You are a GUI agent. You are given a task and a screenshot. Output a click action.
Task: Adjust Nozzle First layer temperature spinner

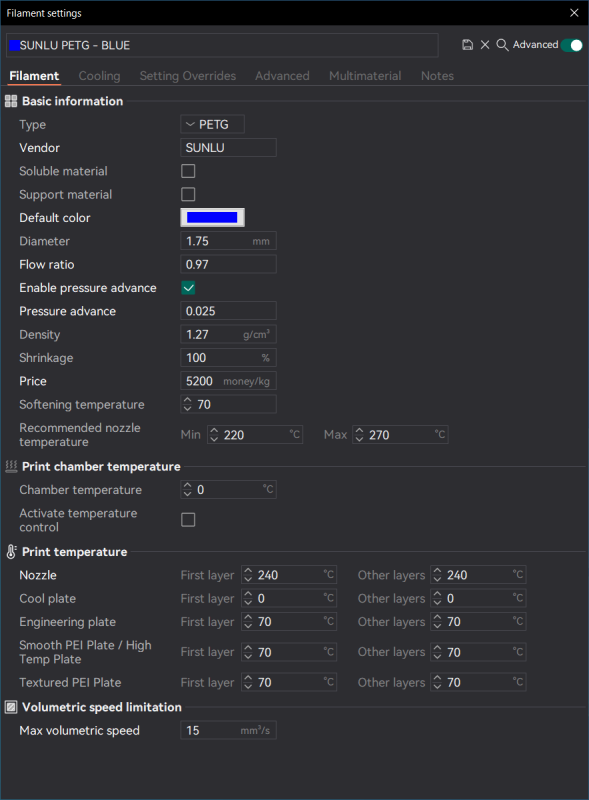pos(248,575)
